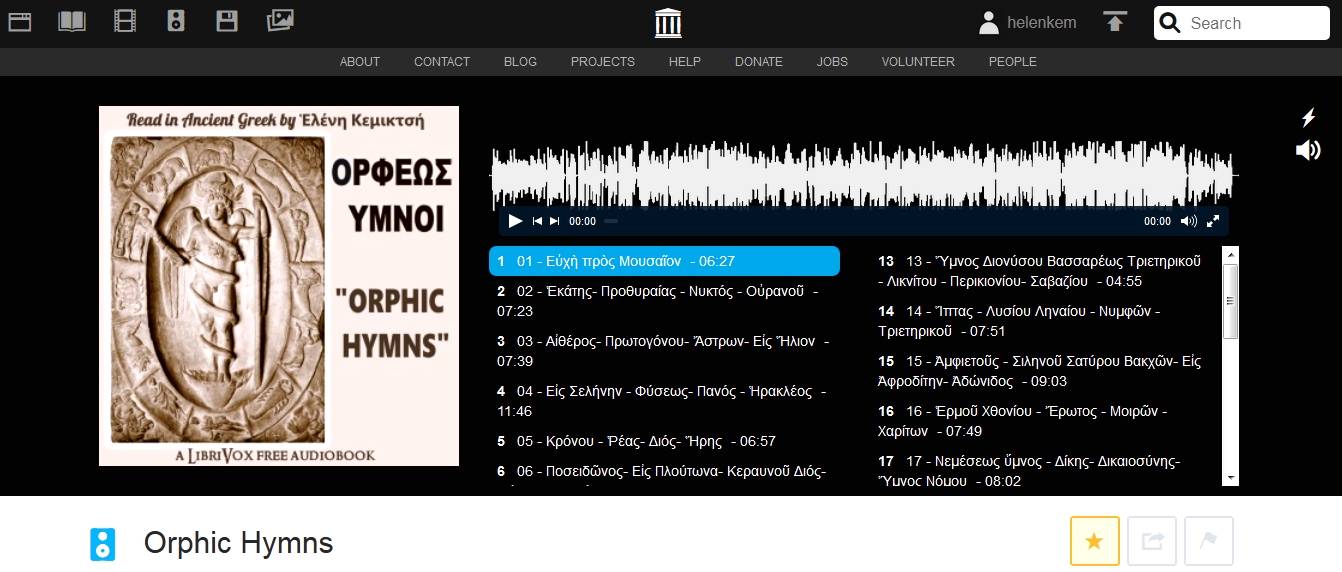1342x572 pixels.
Task: Open the Video film strip icon
Action: (x=124, y=21)
